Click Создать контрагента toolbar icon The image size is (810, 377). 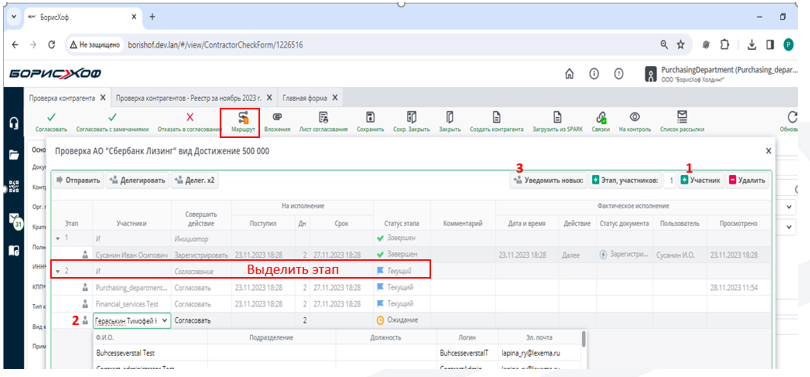496,117
